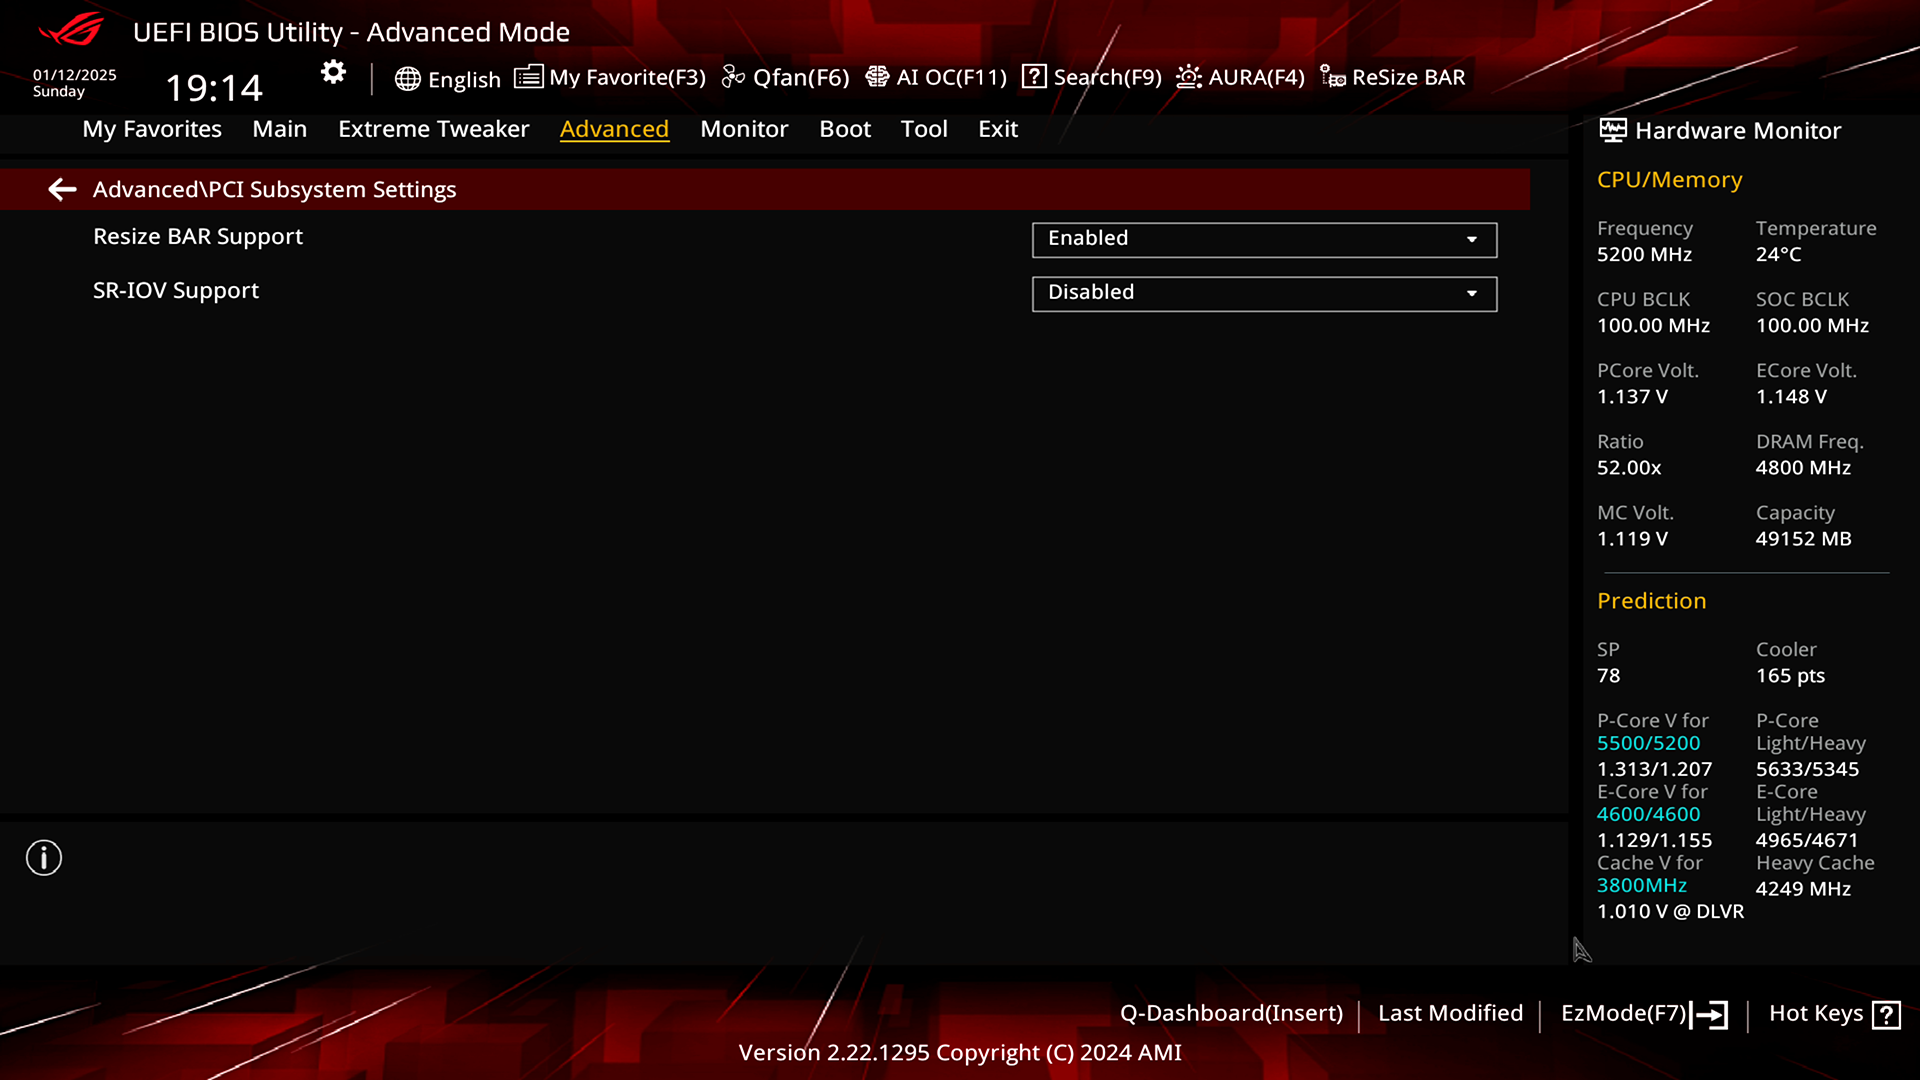Screen dimensions: 1920x1080
Task: Open My Favorites panel
Action: coord(152,128)
